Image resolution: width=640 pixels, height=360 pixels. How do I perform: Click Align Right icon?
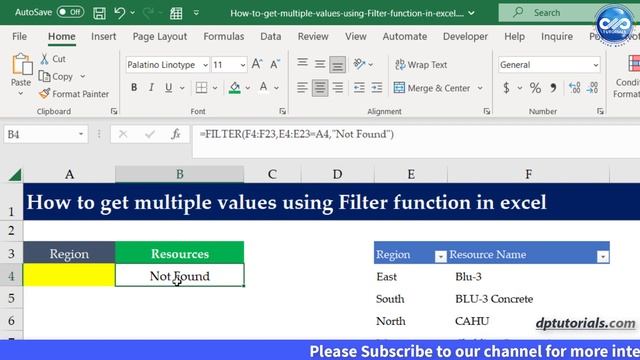click(338, 87)
